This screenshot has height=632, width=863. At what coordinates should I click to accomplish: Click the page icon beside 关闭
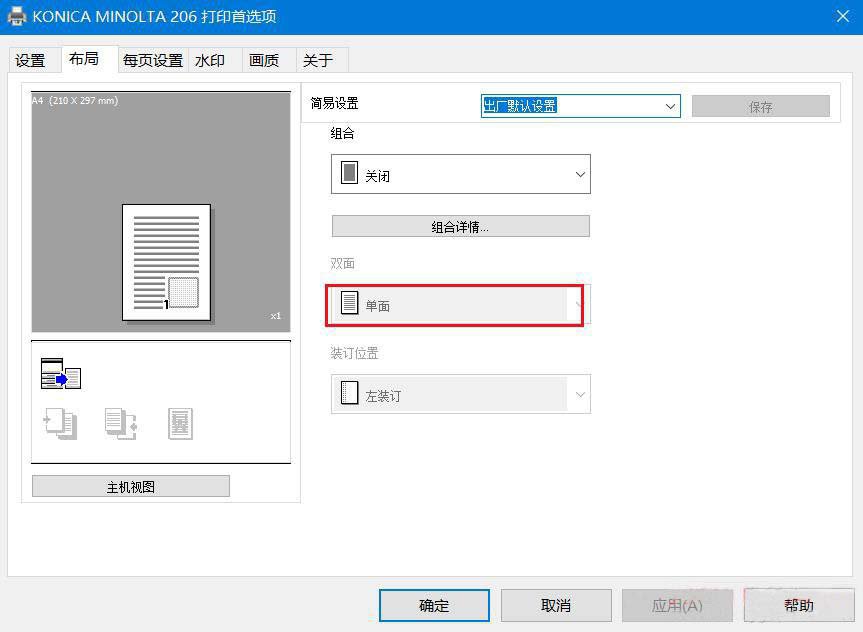tap(349, 172)
